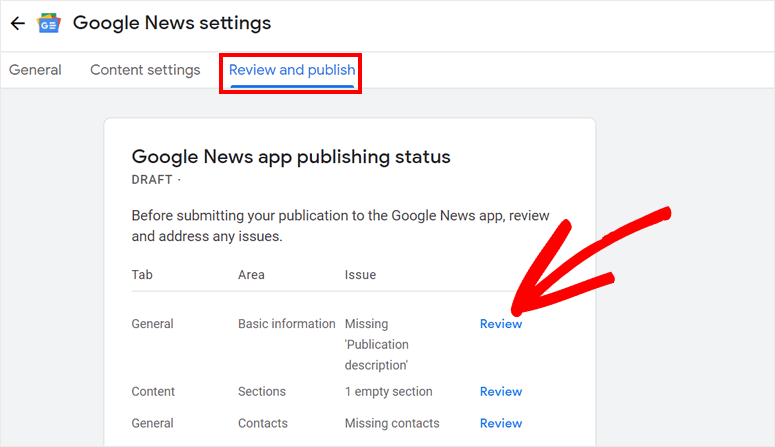Viewport: 775px width, 447px height.
Task: Review the Missing contacts issue
Action: (501, 423)
